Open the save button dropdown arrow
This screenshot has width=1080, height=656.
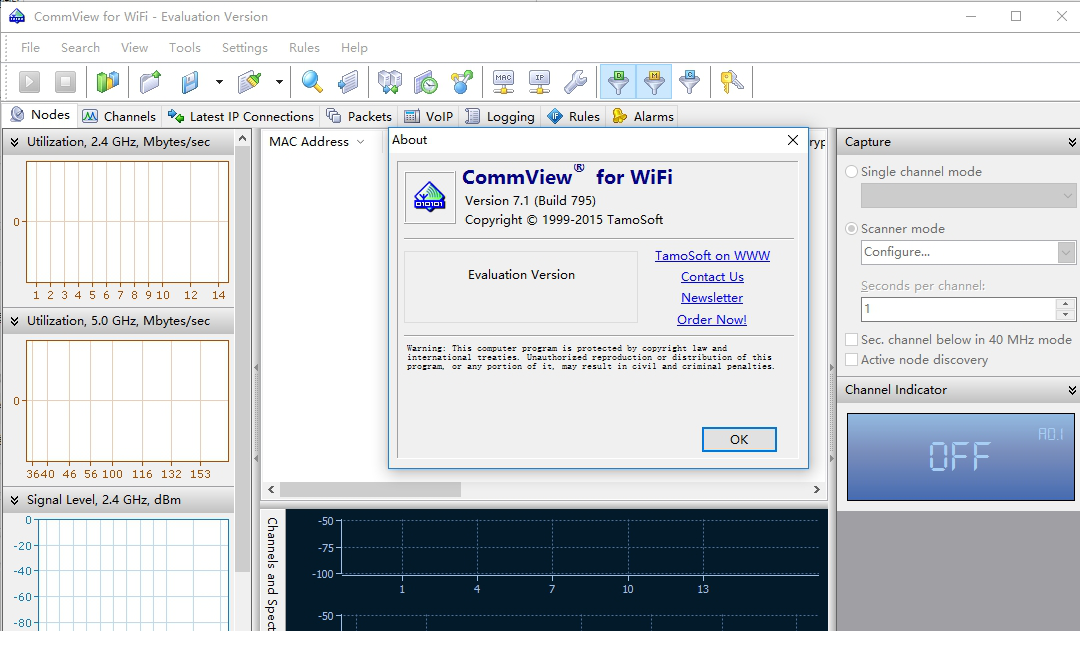[x=219, y=82]
